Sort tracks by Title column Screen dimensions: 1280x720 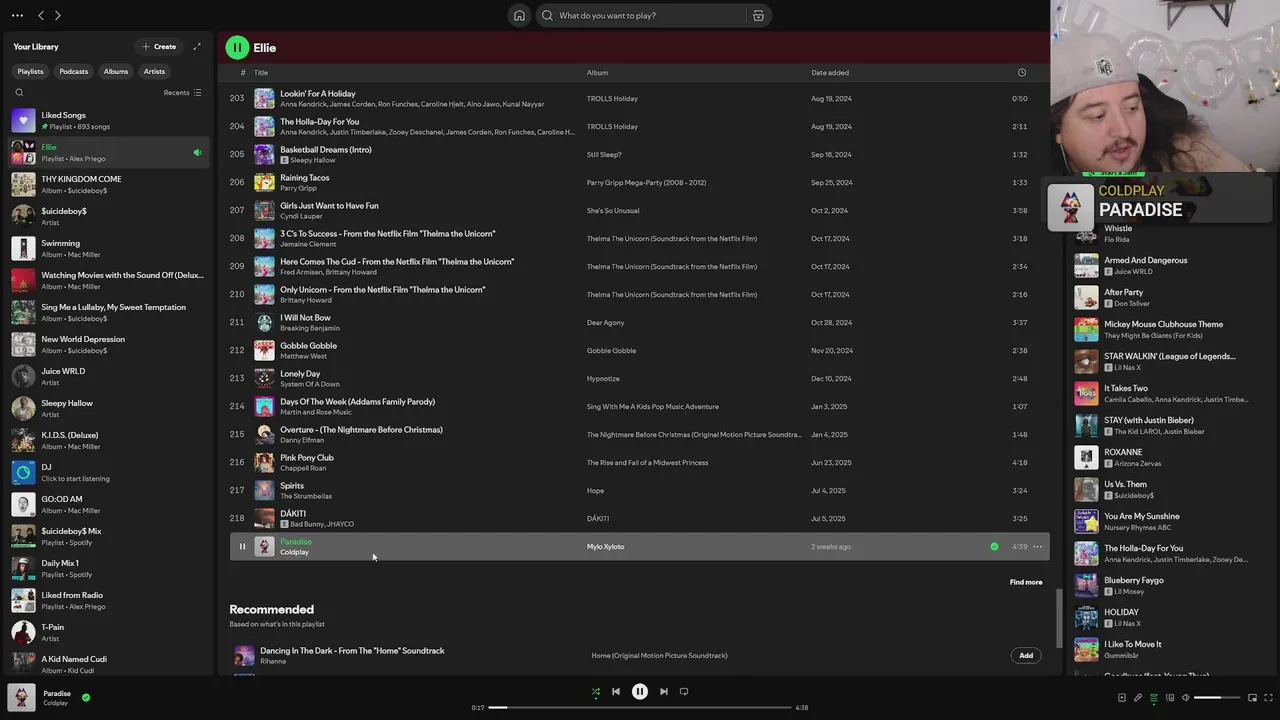coord(261,72)
